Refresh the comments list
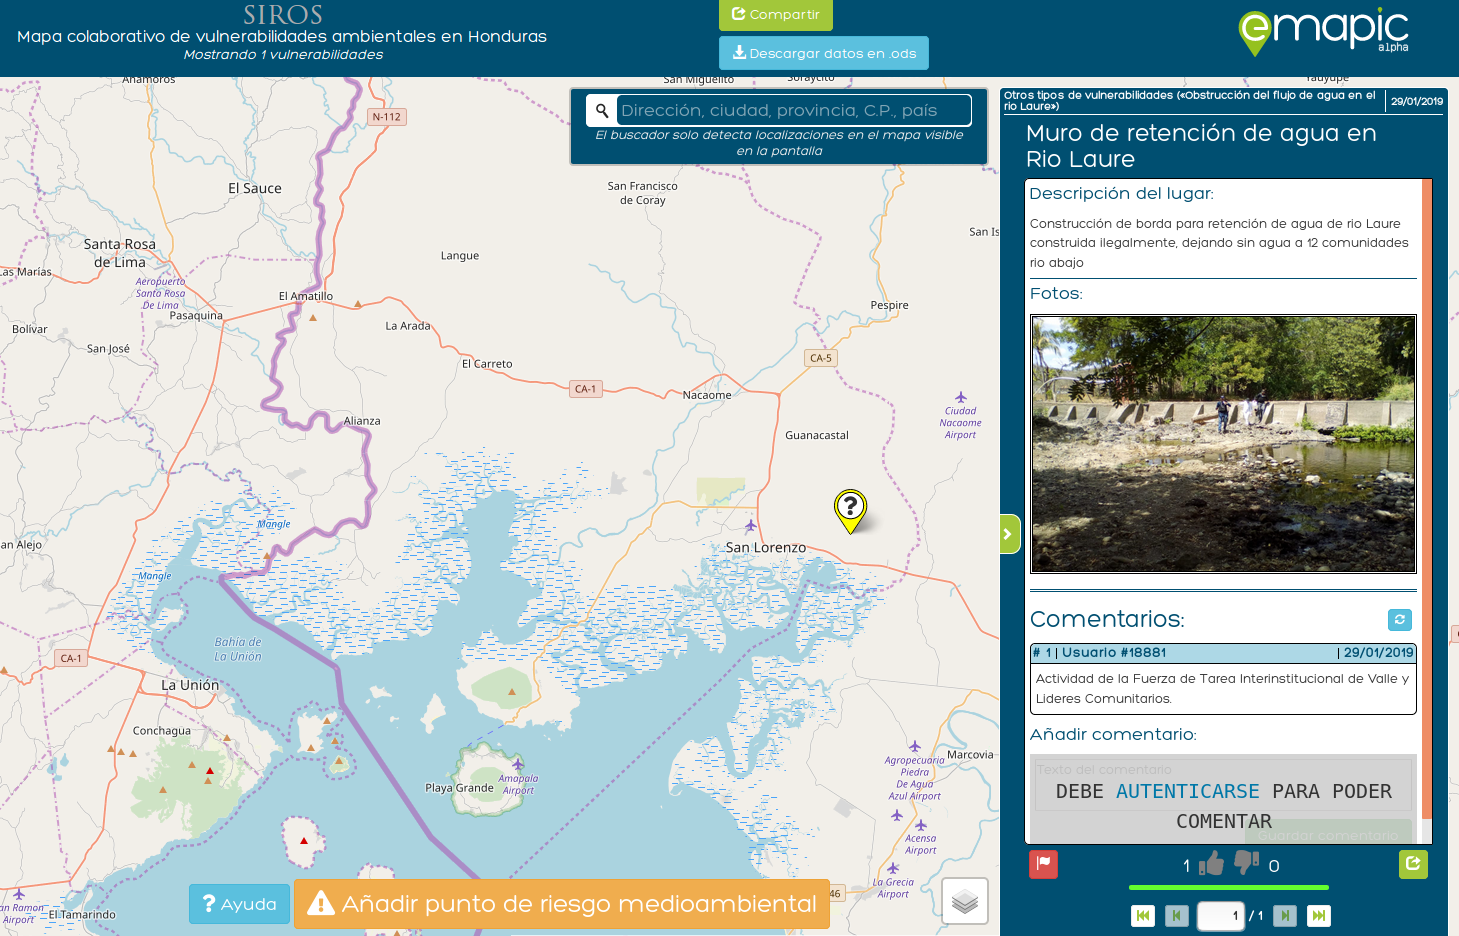1459x936 pixels. (1399, 620)
